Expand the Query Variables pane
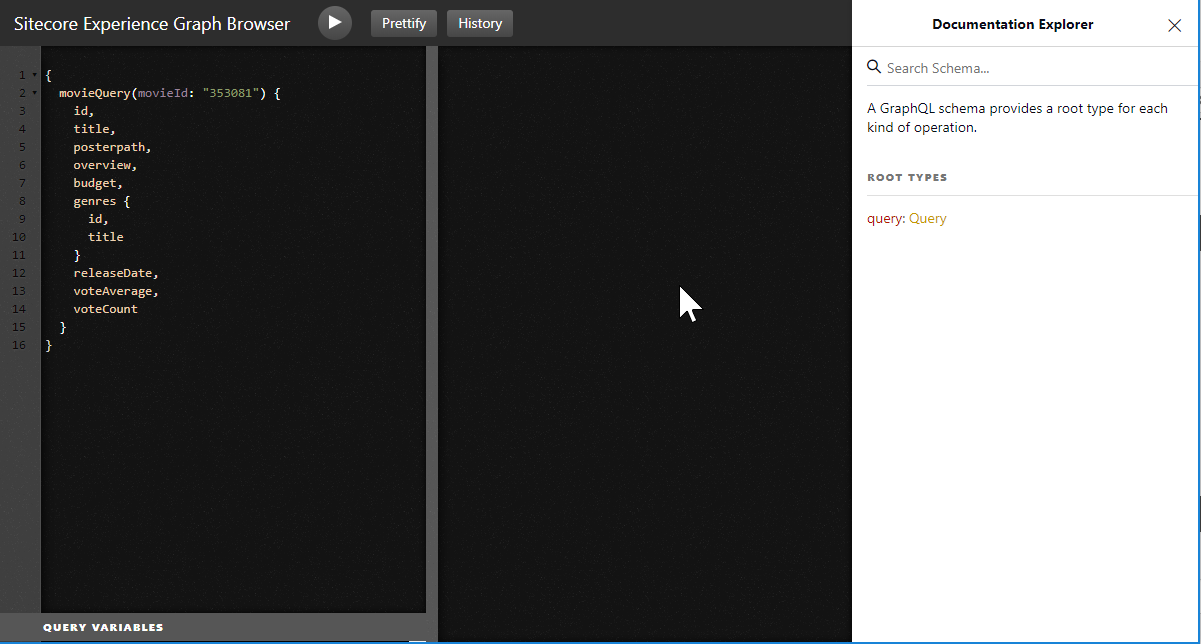Screen dimensions: 1201x644 103,627
